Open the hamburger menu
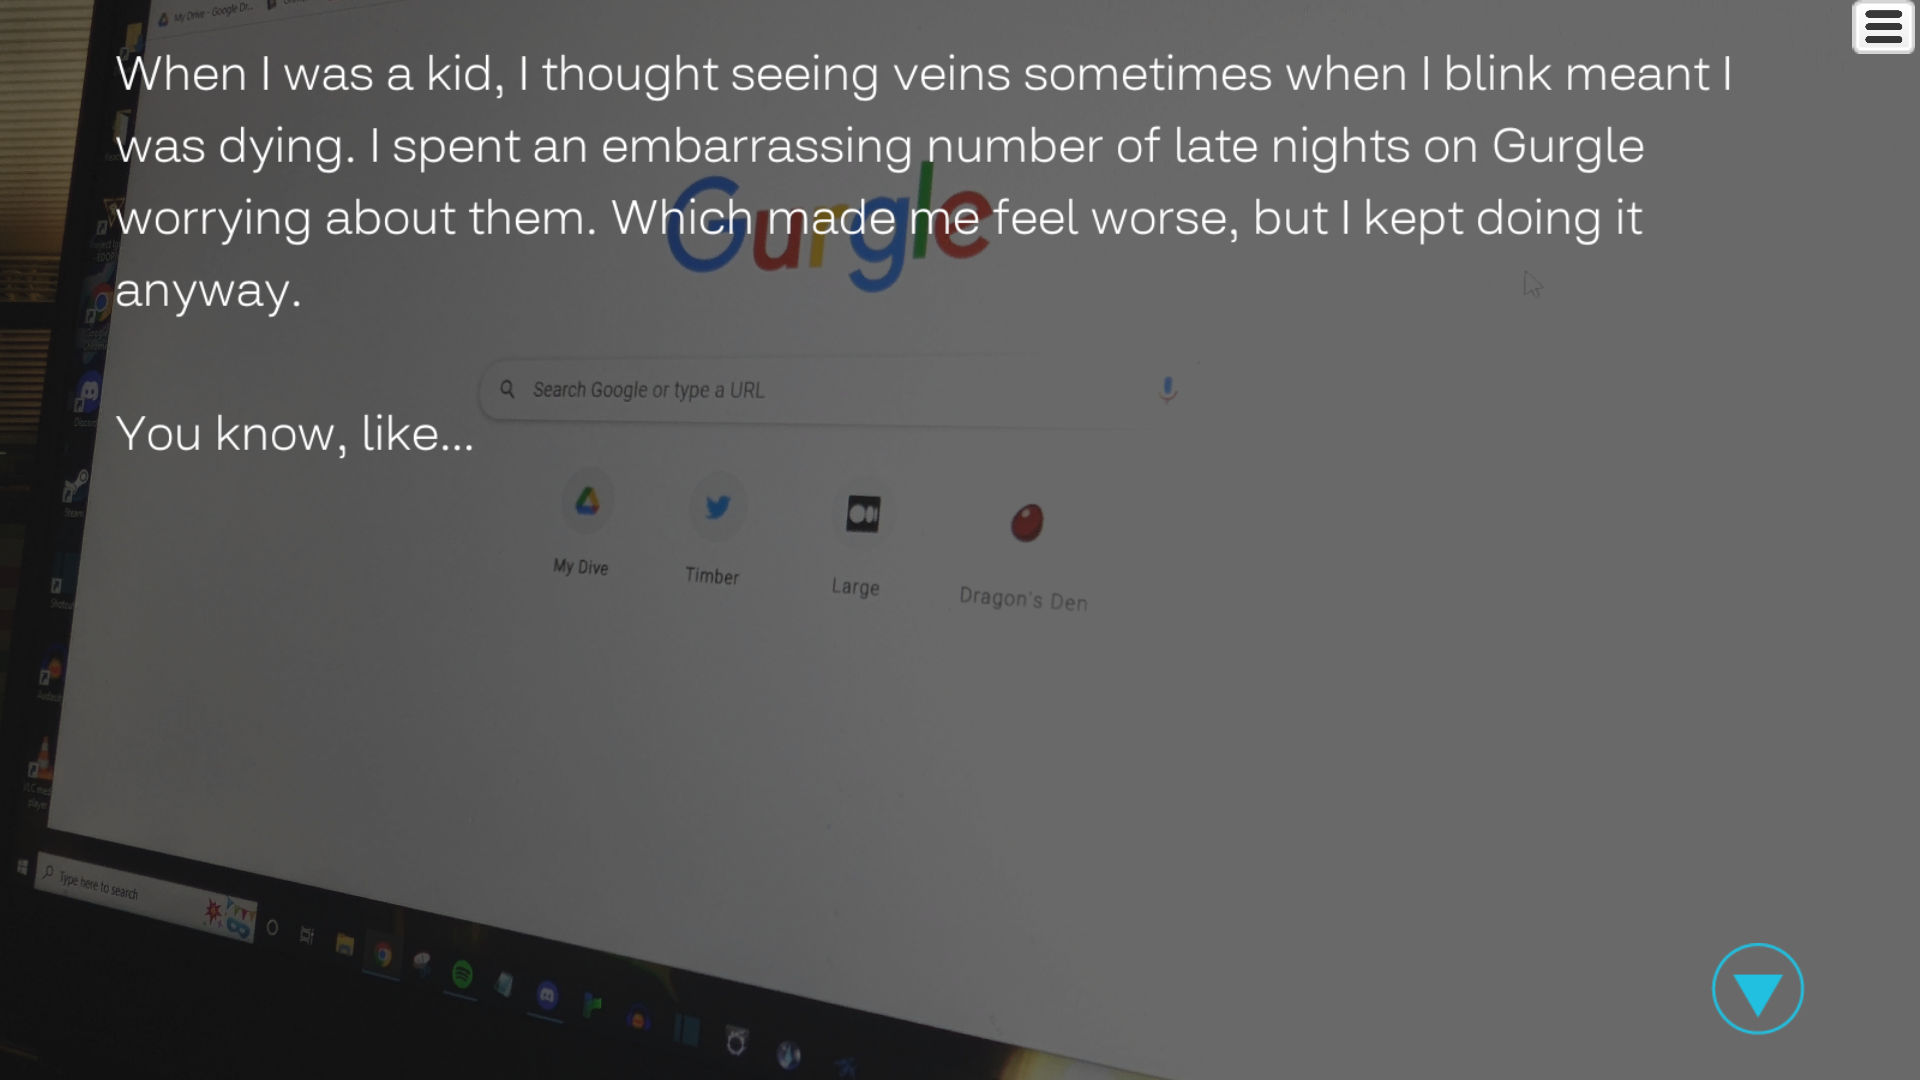 (x=1883, y=27)
